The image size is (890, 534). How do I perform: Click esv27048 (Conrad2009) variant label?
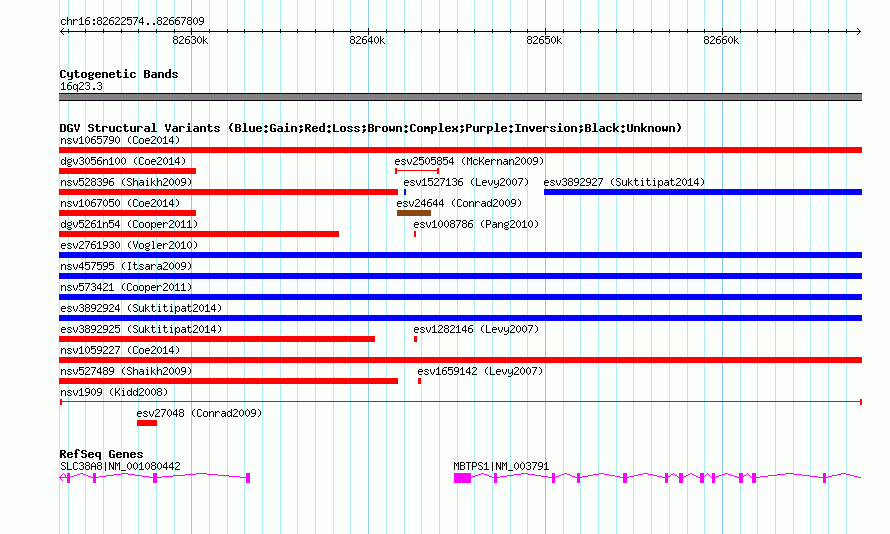pos(199,413)
